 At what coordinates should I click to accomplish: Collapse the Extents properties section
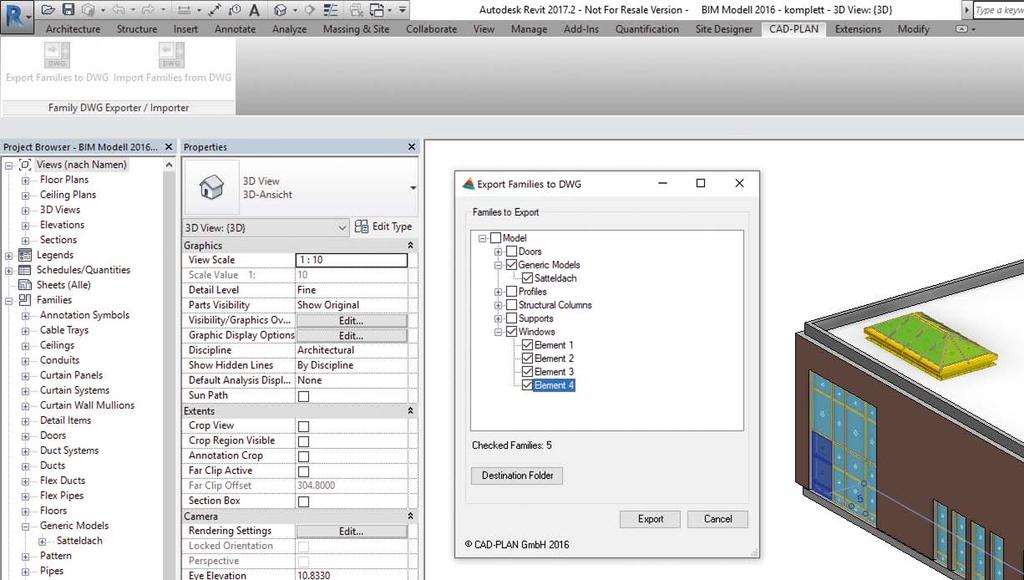point(410,411)
